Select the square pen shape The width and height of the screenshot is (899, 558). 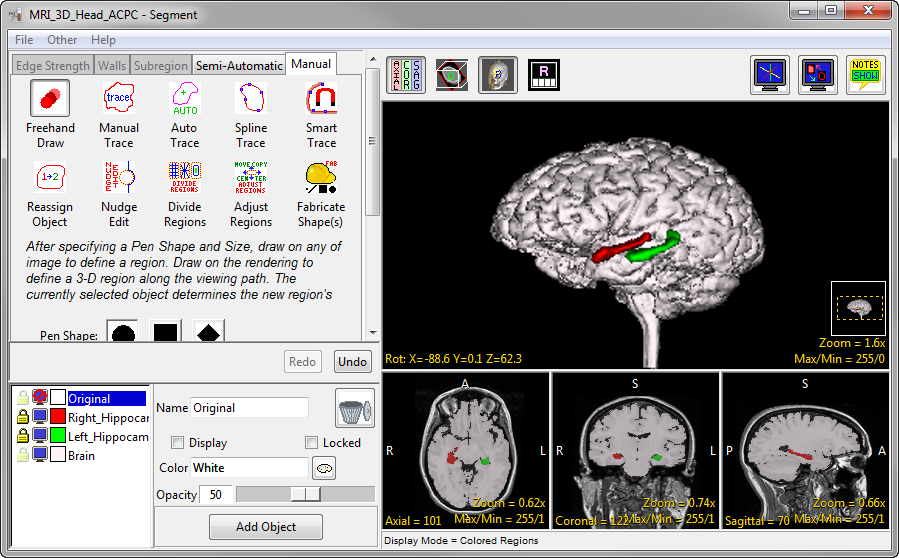(x=166, y=331)
